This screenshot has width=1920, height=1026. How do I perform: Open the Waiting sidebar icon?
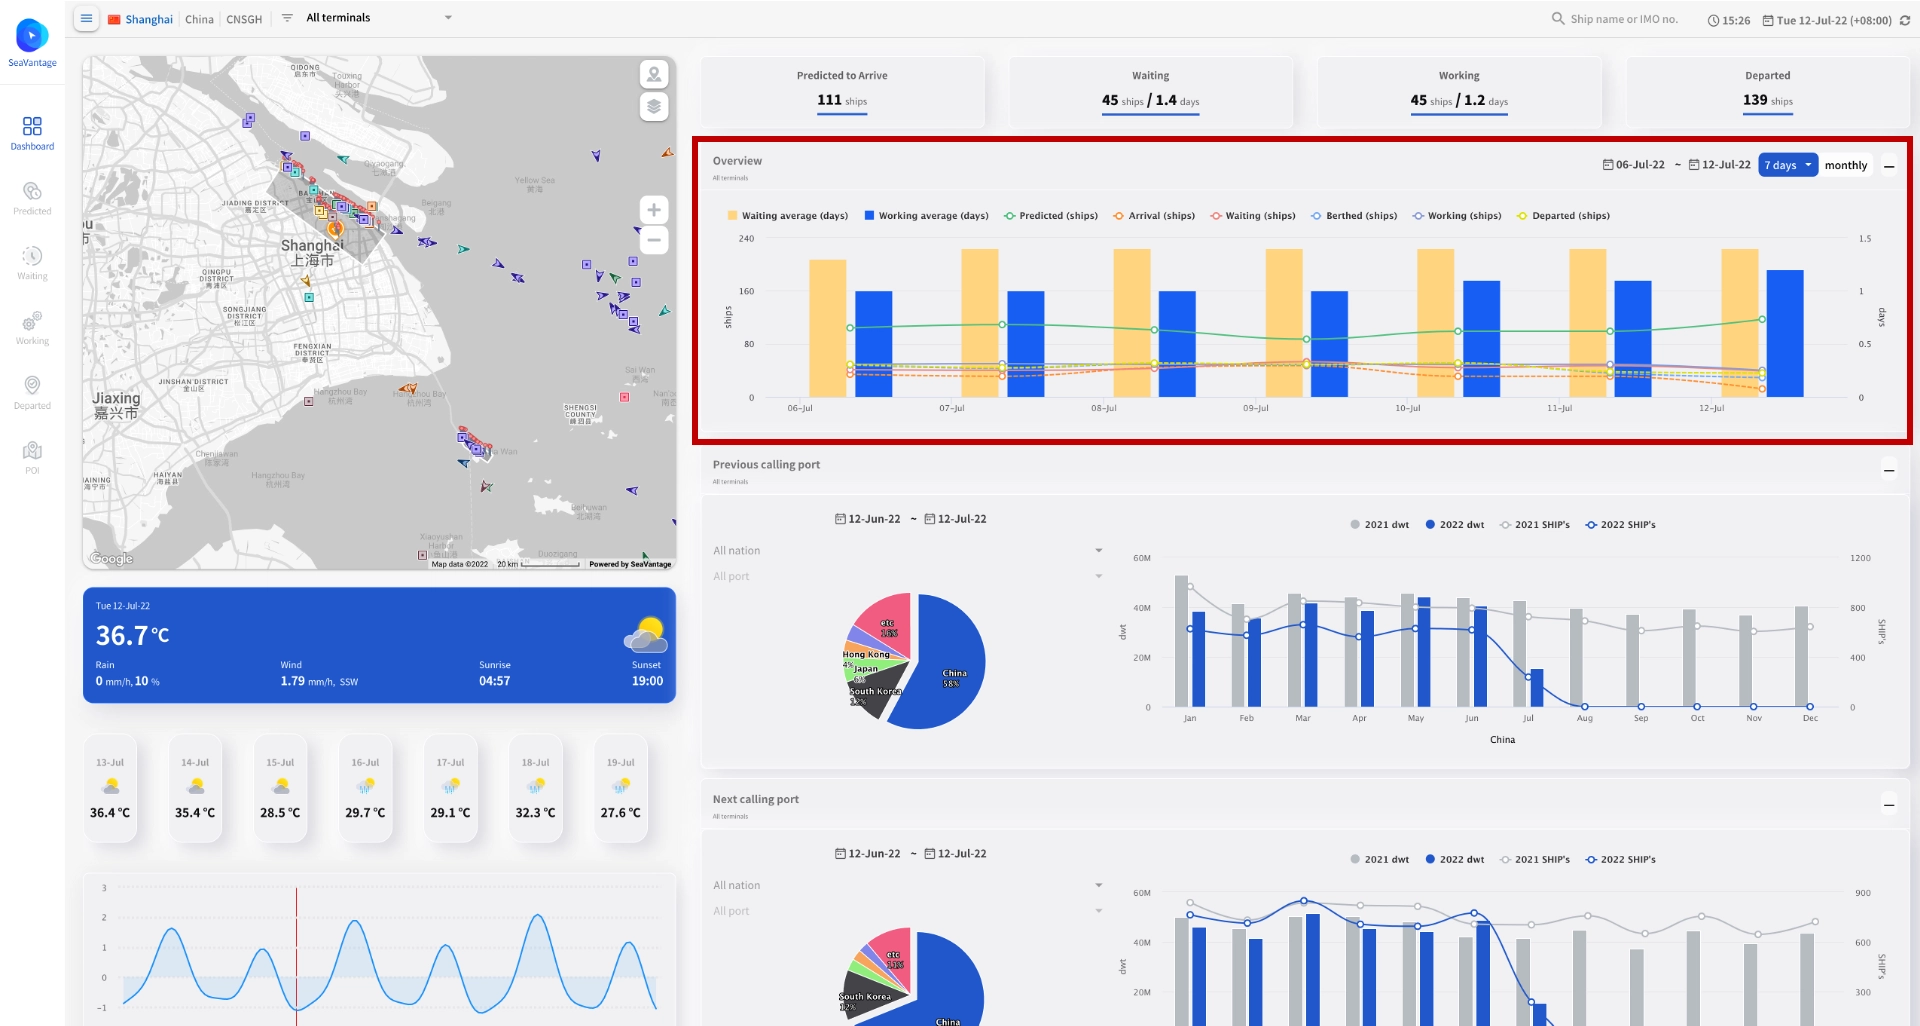32,262
